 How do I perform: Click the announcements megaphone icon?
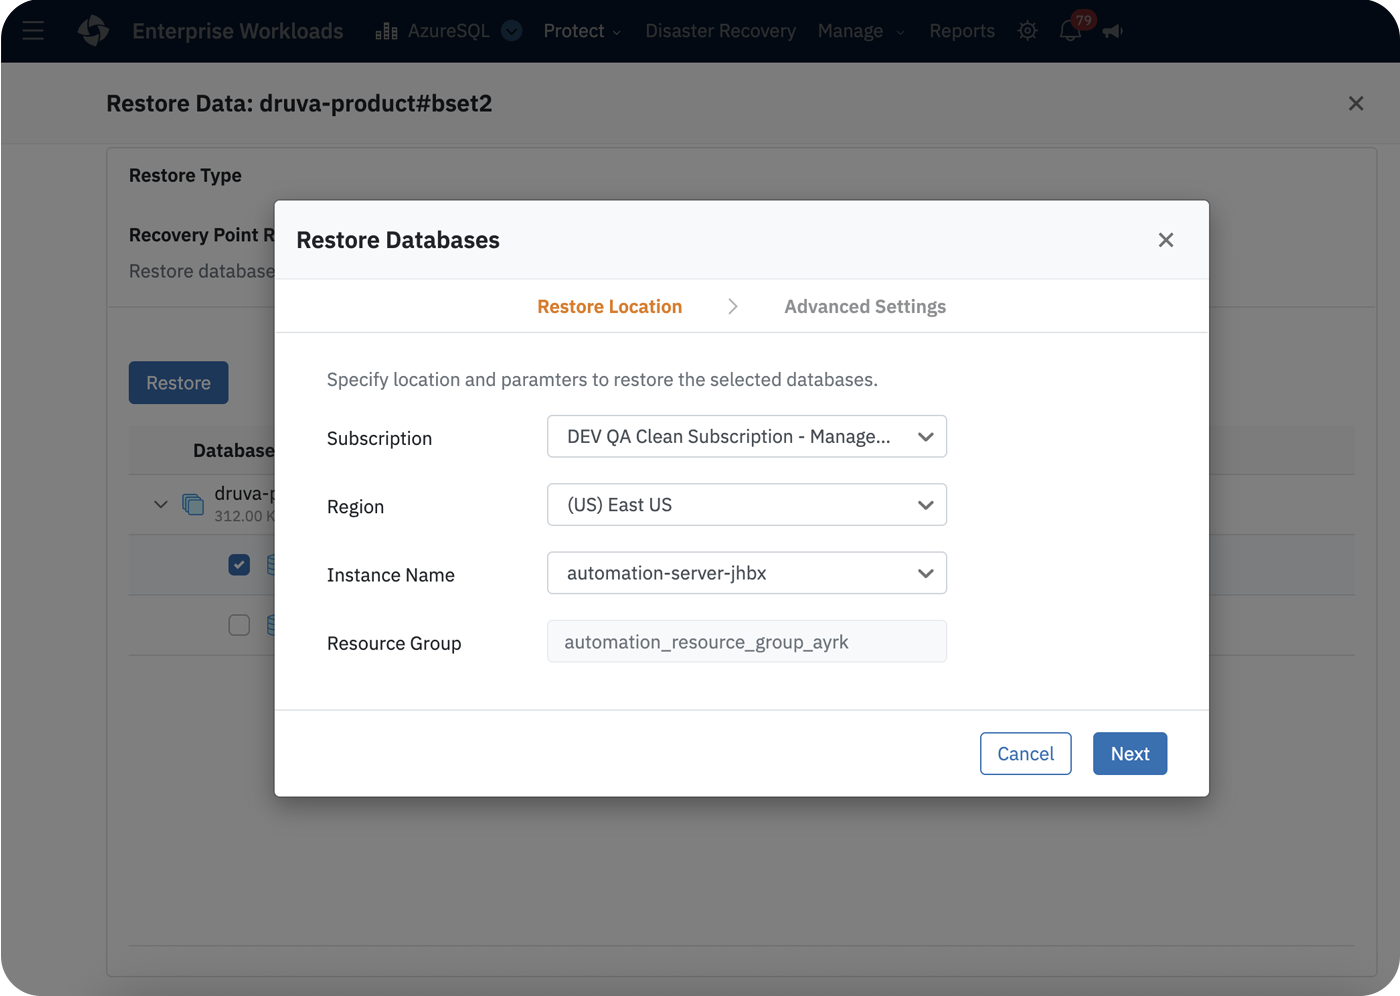pos(1113,31)
